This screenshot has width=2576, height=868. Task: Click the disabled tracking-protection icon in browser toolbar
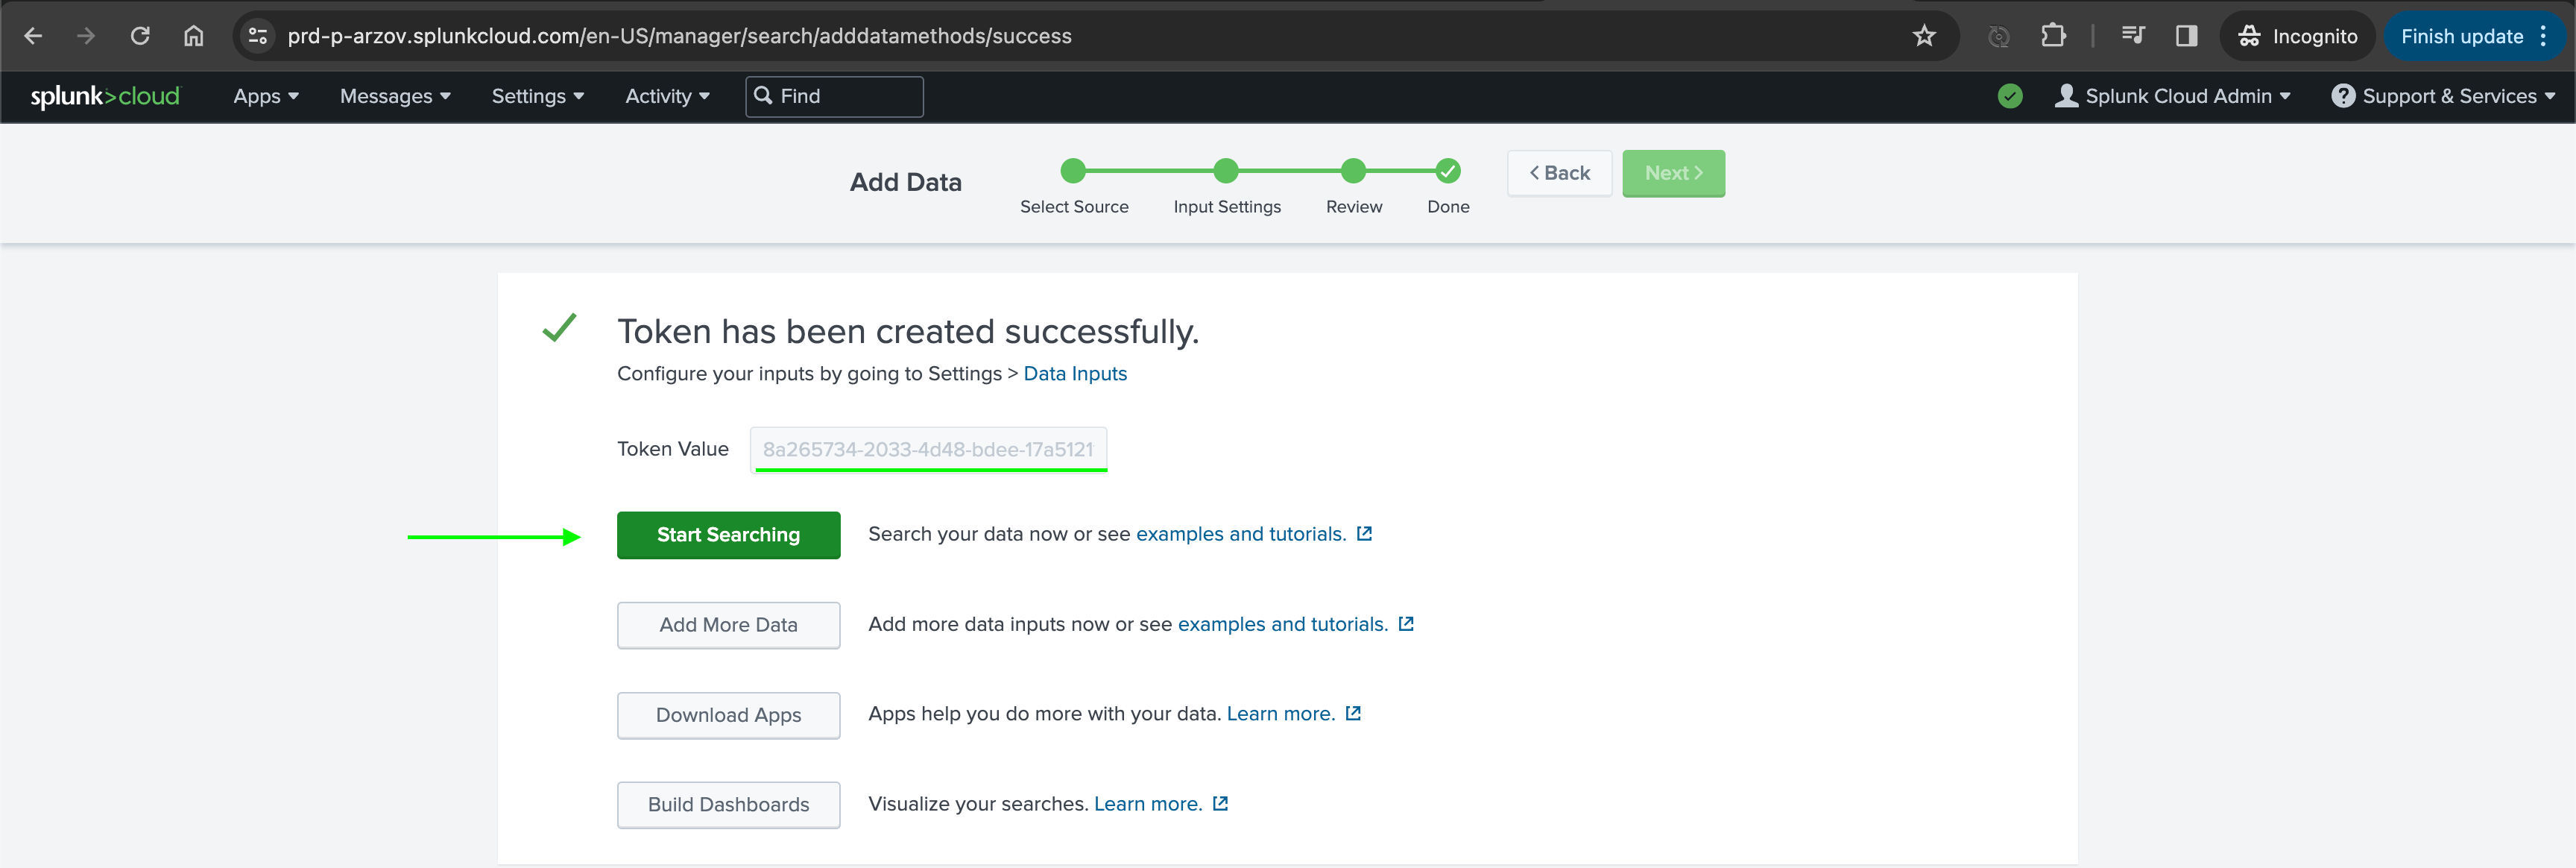pyautogui.click(x=1998, y=36)
